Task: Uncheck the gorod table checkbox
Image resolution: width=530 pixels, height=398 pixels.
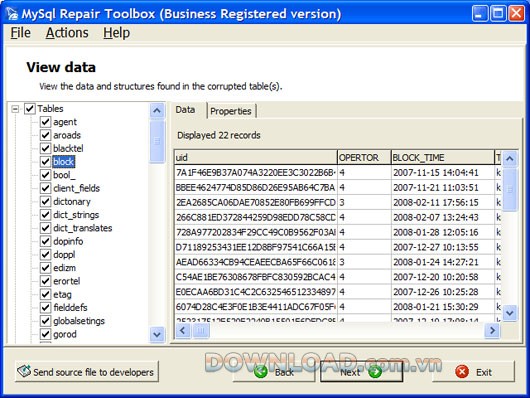Action: click(x=45, y=334)
